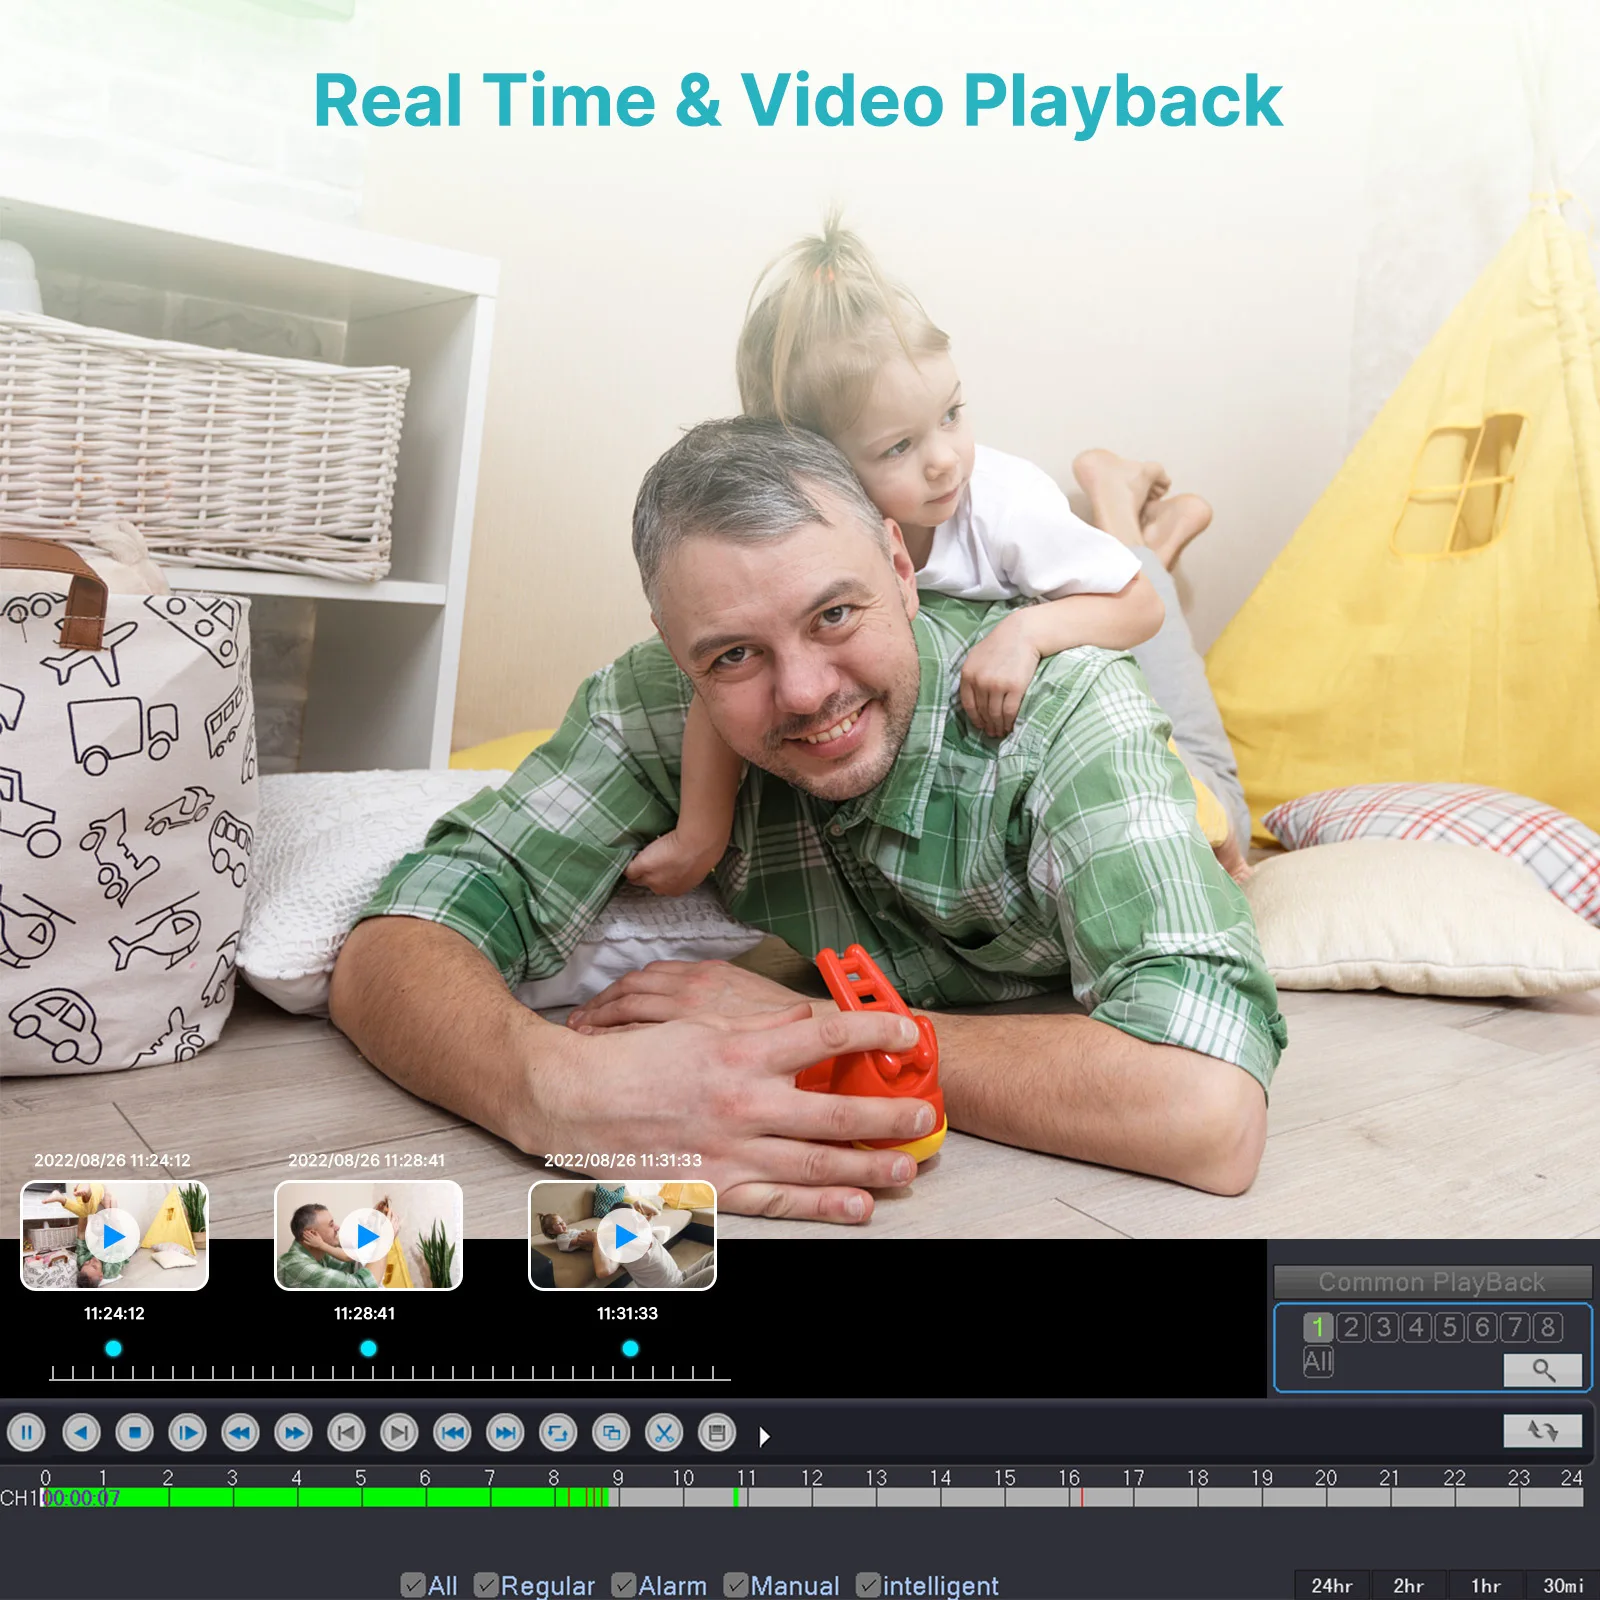
Task: Click the reverse play button
Action: (x=81, y=1433)
